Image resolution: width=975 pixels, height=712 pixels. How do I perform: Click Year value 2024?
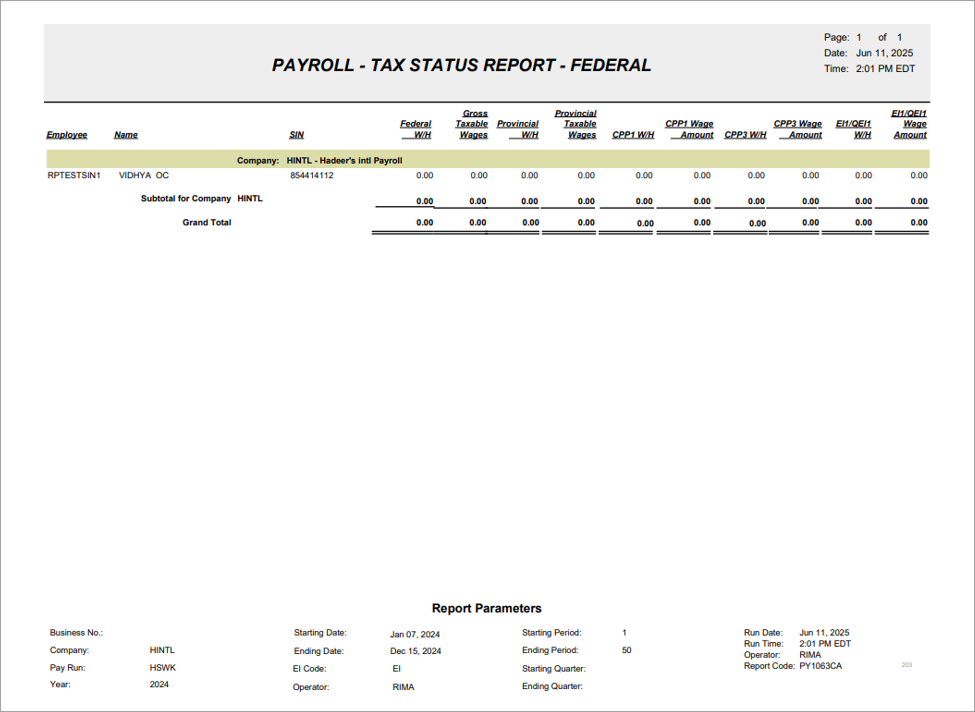(159, 684)
